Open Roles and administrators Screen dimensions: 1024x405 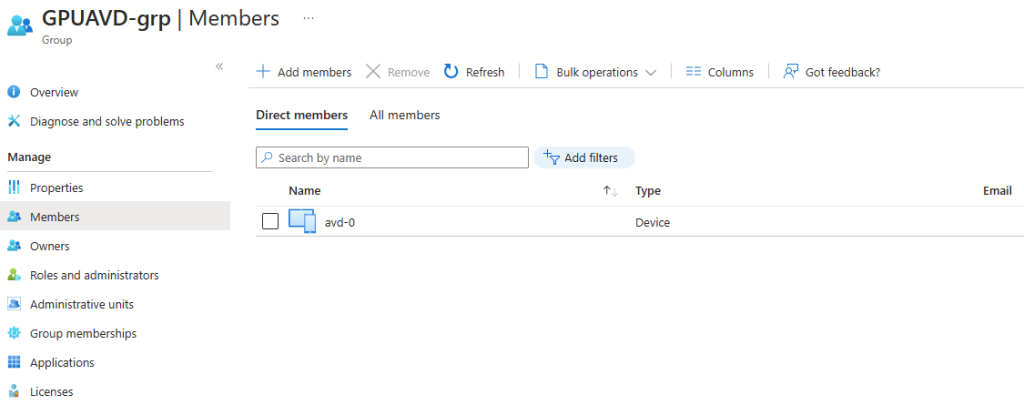pos(94,275)
